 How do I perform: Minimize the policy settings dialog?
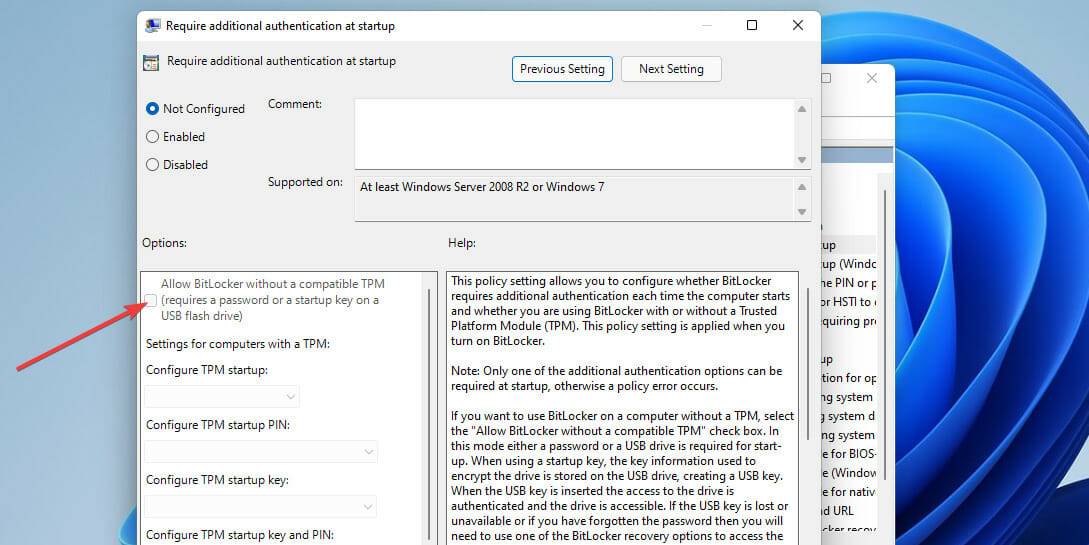click(x=706, y=25)
